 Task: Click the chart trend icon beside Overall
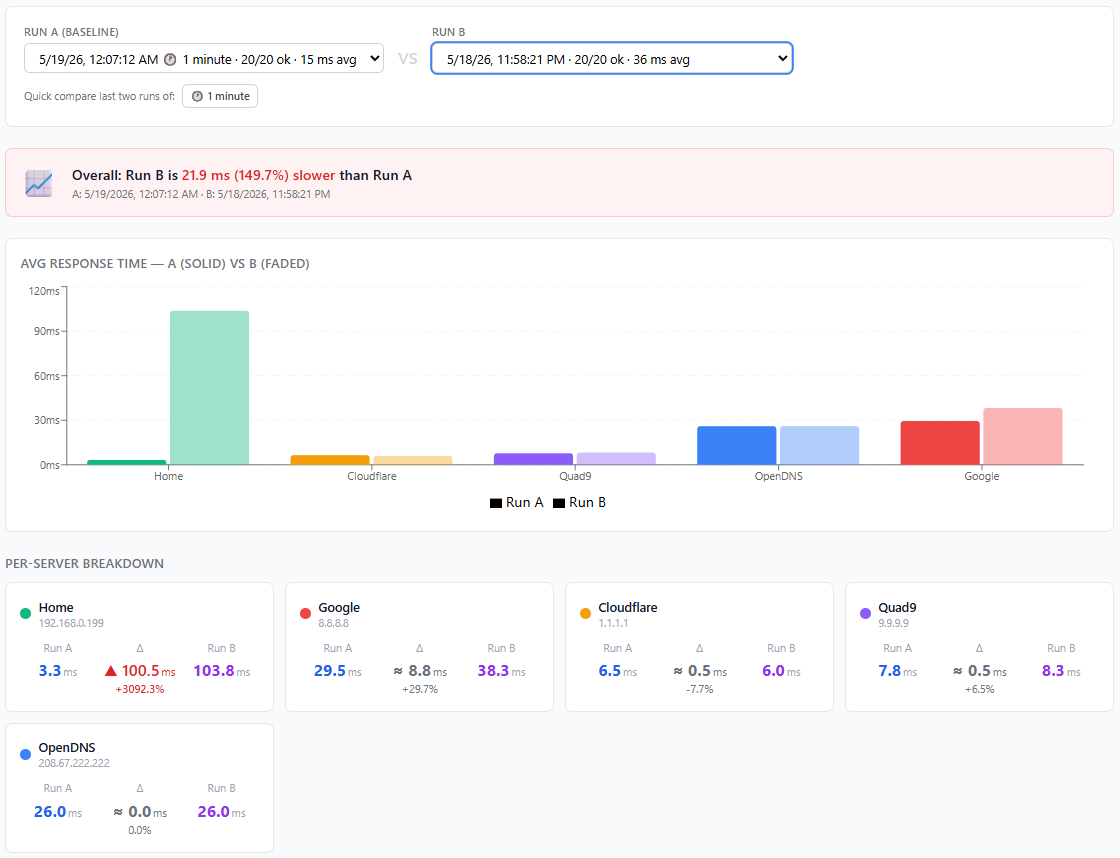(x=39, y=183)
